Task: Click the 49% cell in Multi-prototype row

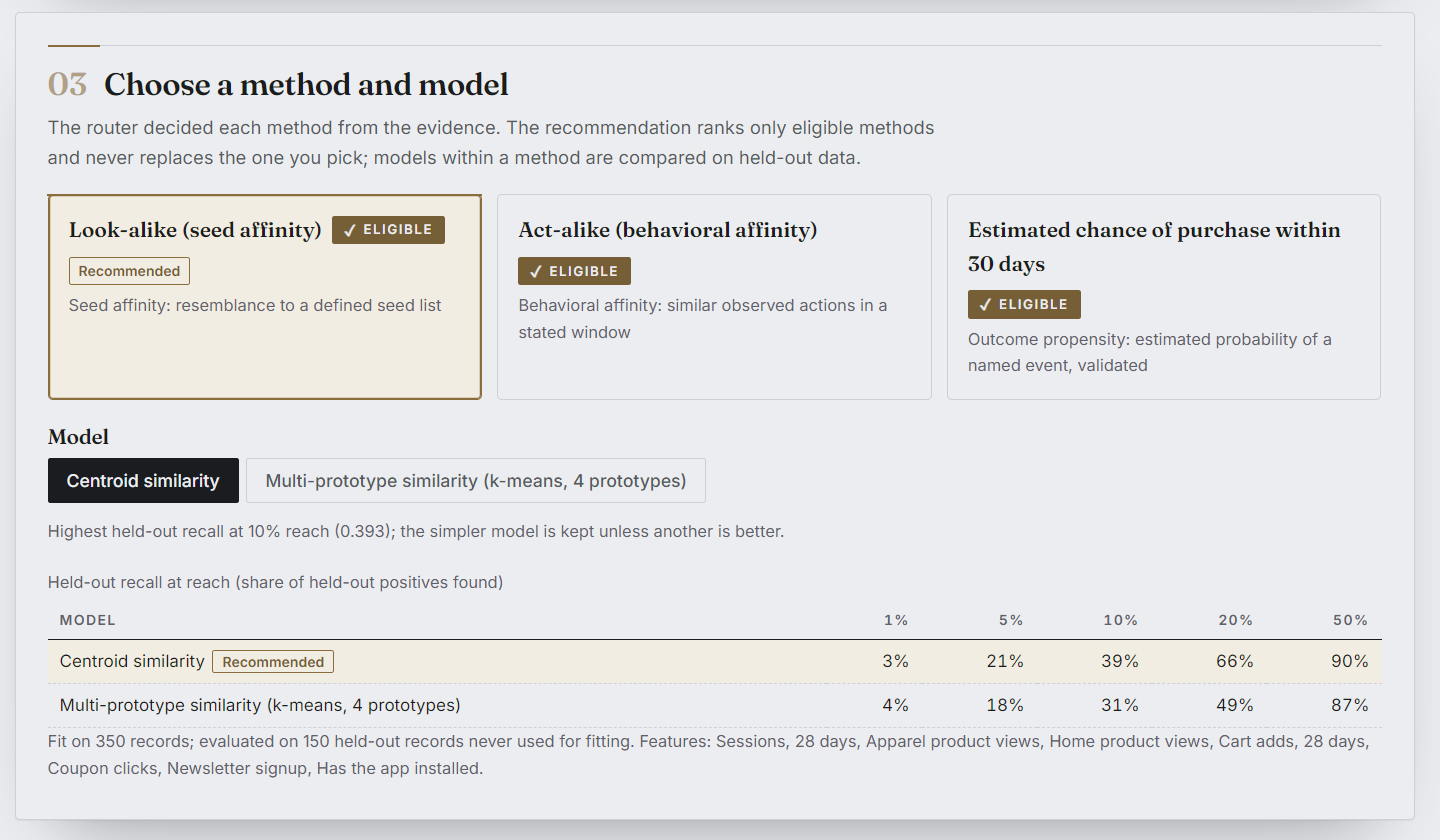Action: click(1236, 705)
